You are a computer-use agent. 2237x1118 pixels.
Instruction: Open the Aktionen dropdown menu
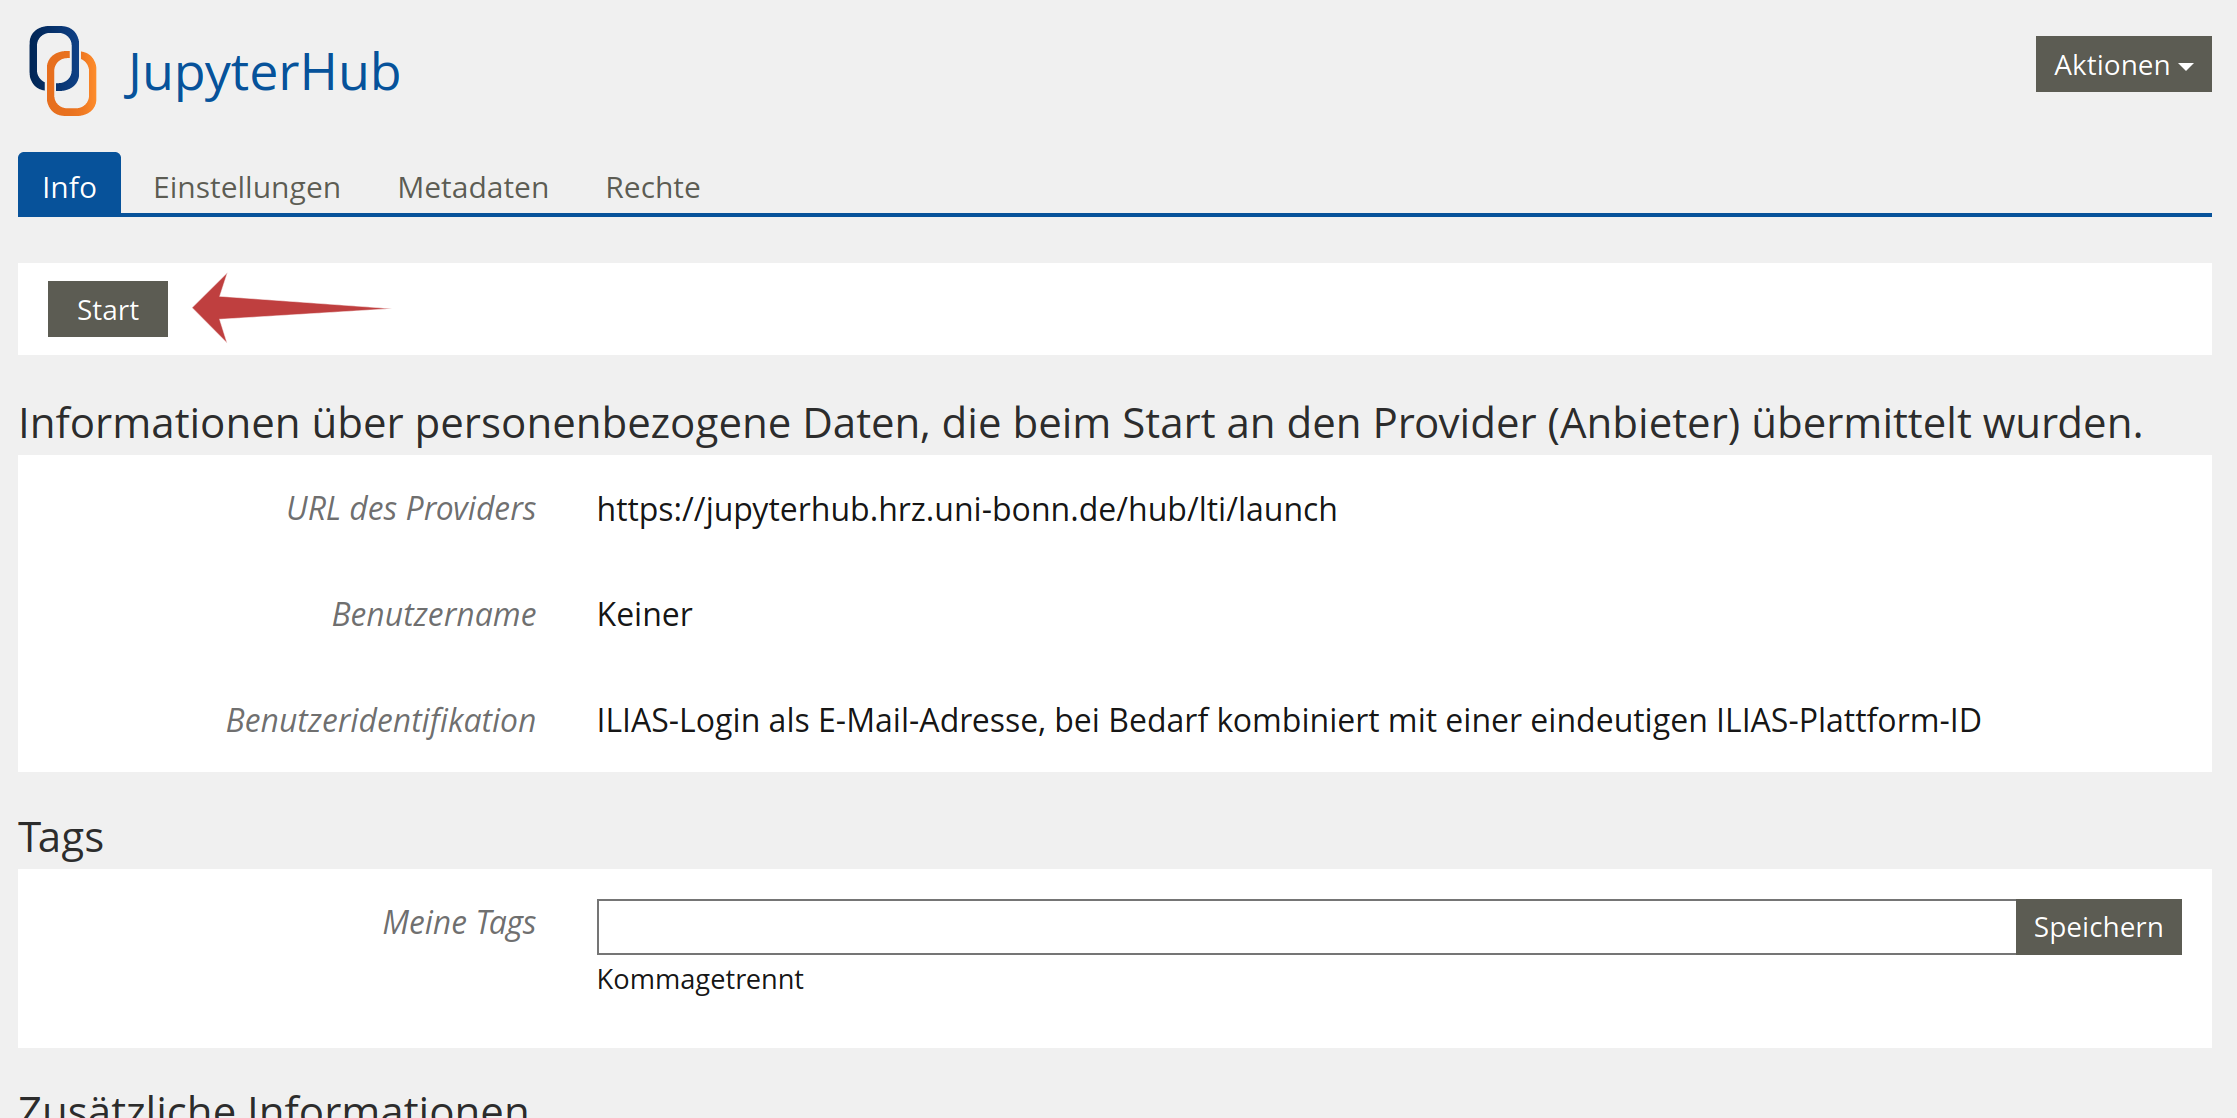(x=2123, y=65)
